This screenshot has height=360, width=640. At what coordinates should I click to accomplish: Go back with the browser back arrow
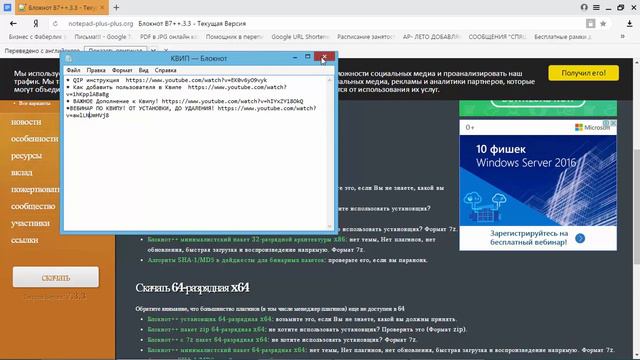click(13, 24)
